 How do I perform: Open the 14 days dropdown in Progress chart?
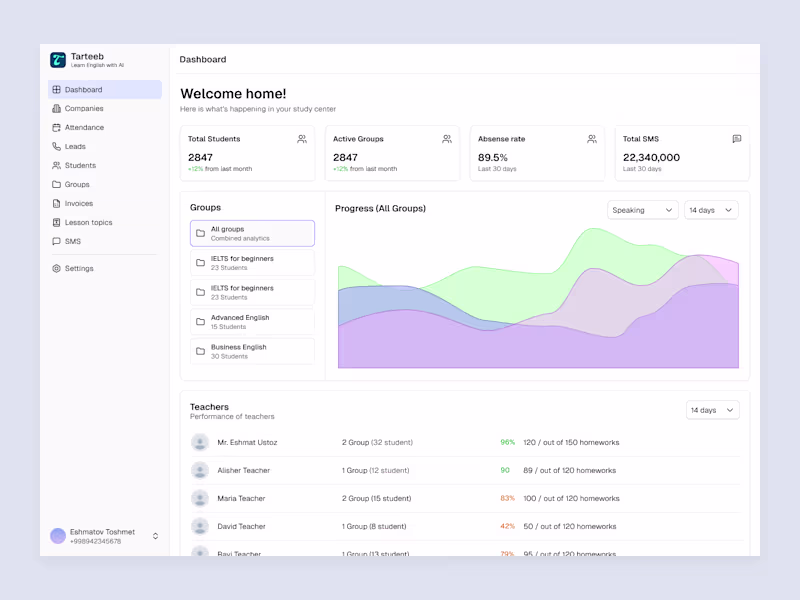coord(711,210)
